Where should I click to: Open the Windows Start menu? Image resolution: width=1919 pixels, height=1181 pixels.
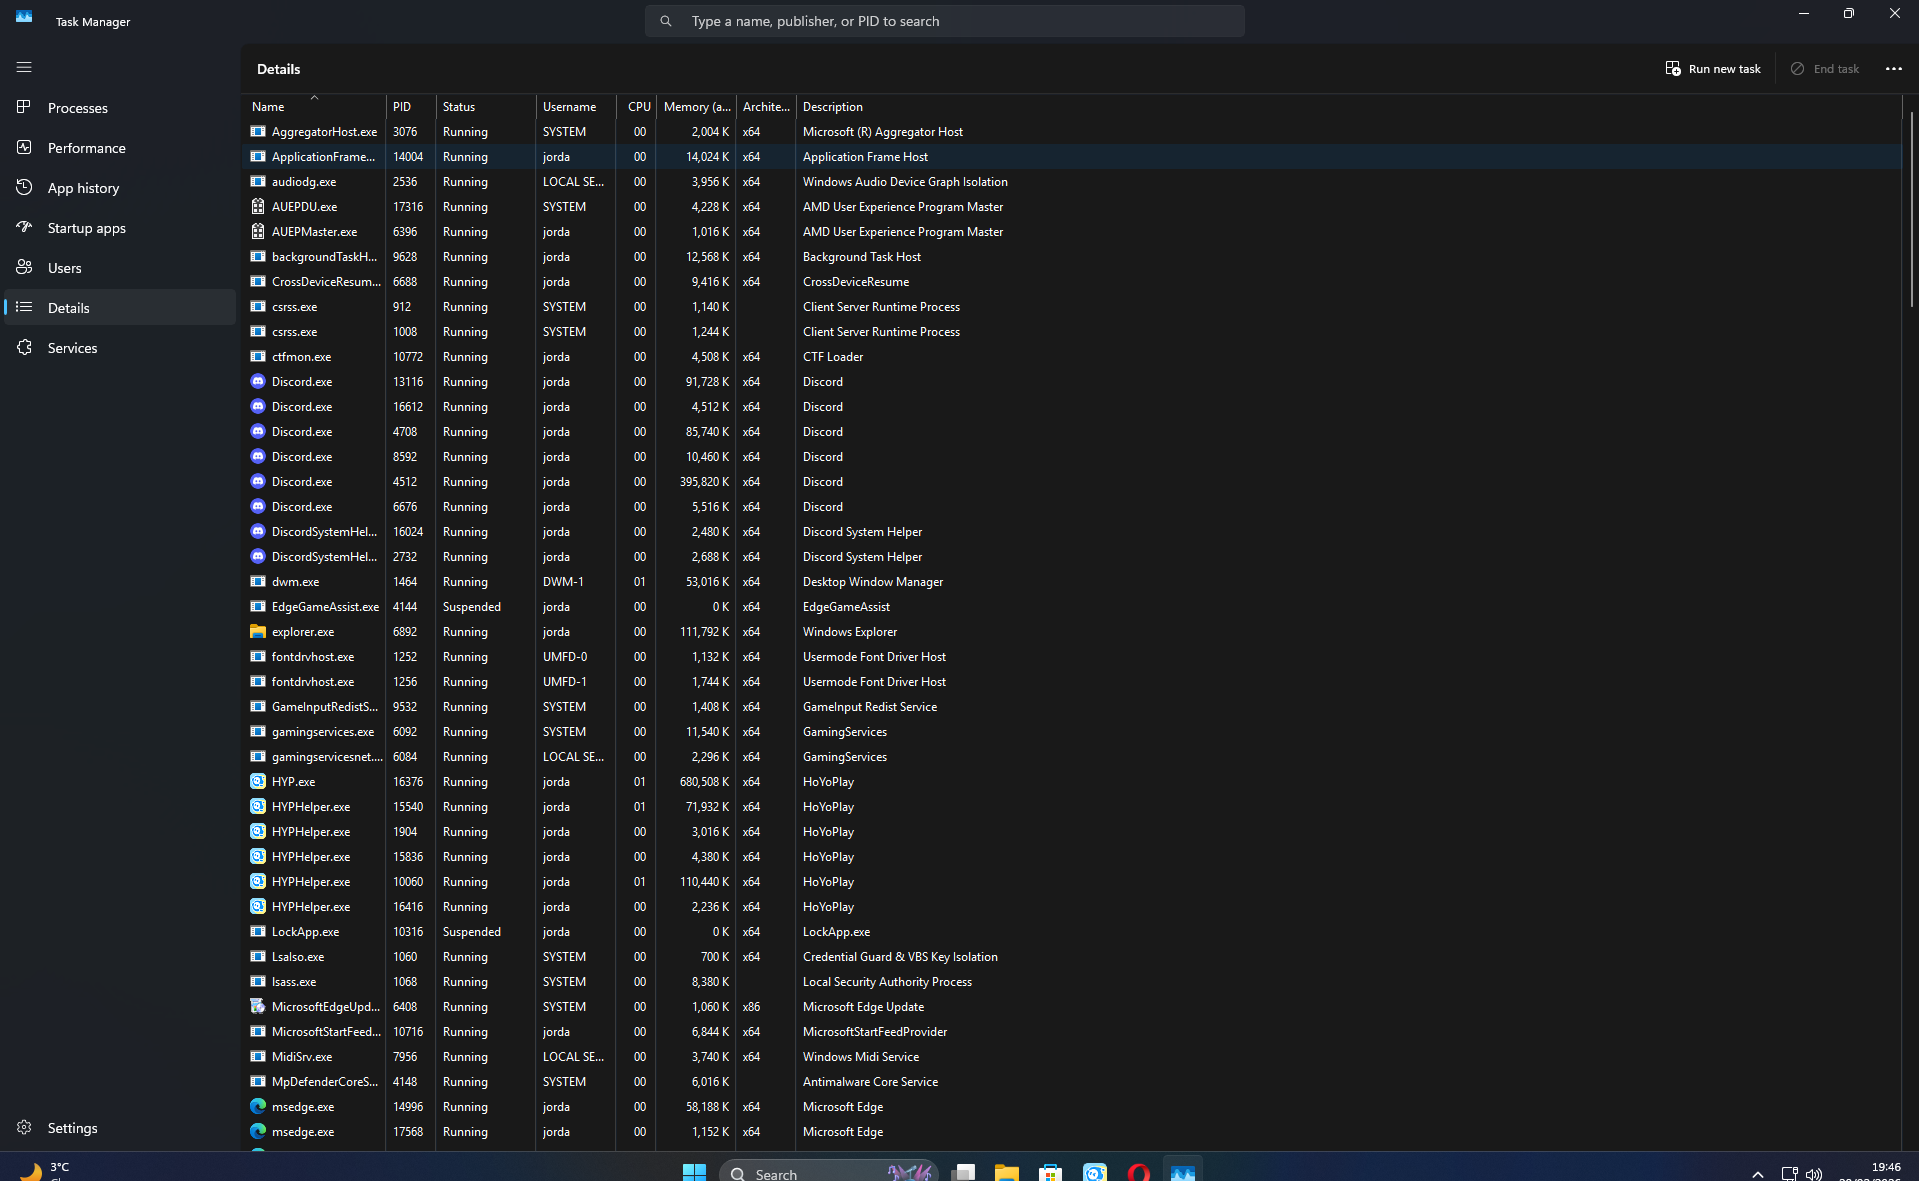[x=694, y=1171]
